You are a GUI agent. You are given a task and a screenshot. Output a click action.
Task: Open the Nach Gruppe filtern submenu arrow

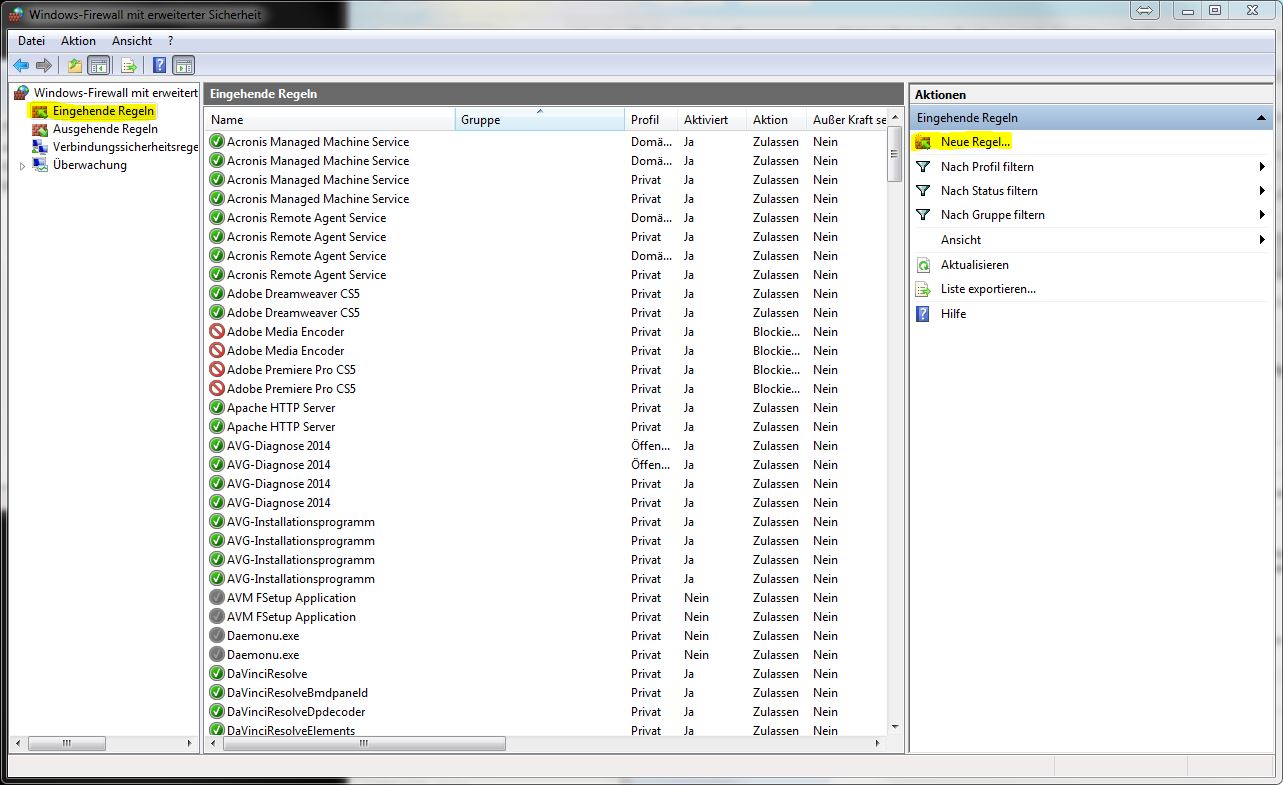pos(1263,215)
